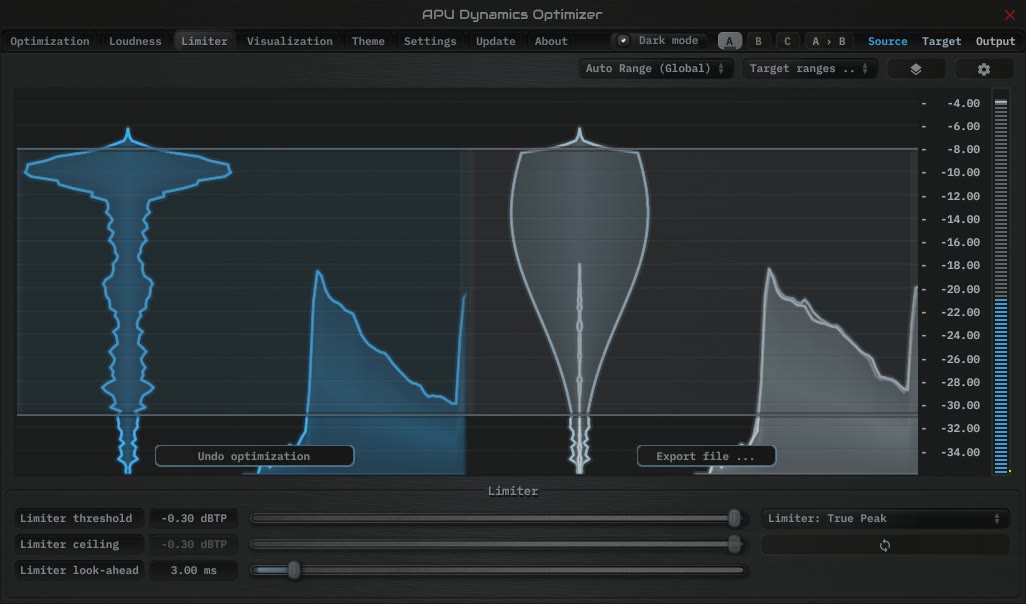Open the Settings tab
The width and height of the screenshot is (1026, 604).
pos(430,41)
